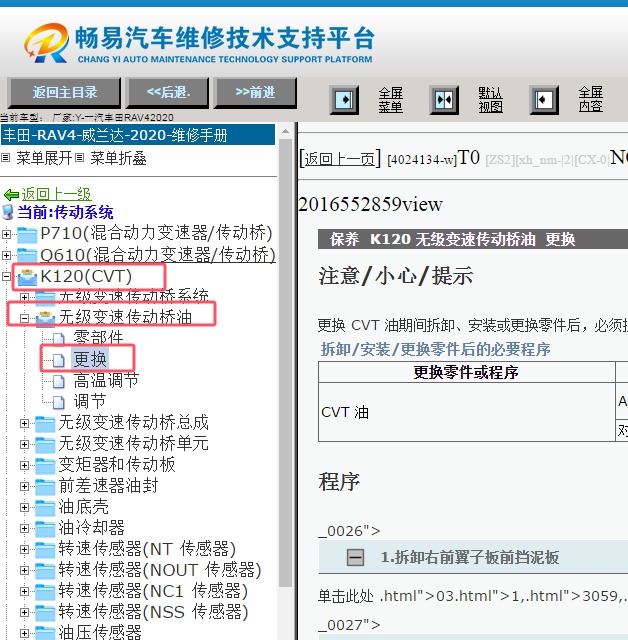
Task: Click the 丰田-RAV4-威兰达-2020-维修手册 title bar
Action: 138,135
